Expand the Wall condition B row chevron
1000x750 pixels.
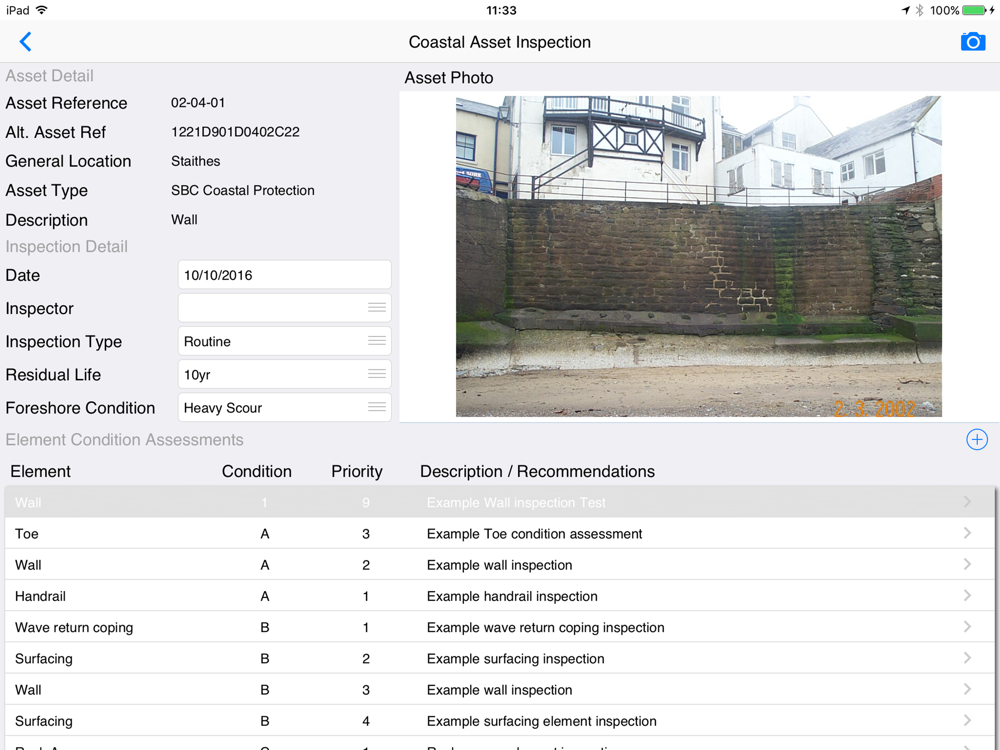[x=967, y=689]
